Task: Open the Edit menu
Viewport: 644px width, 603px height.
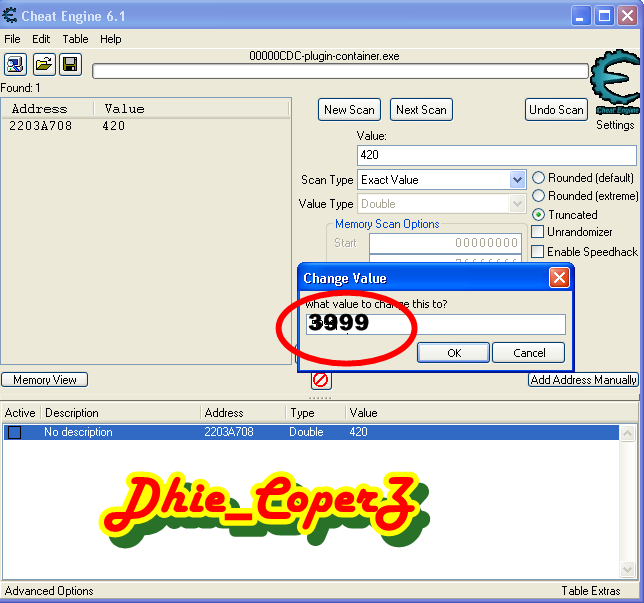Action: click(41, 39)
